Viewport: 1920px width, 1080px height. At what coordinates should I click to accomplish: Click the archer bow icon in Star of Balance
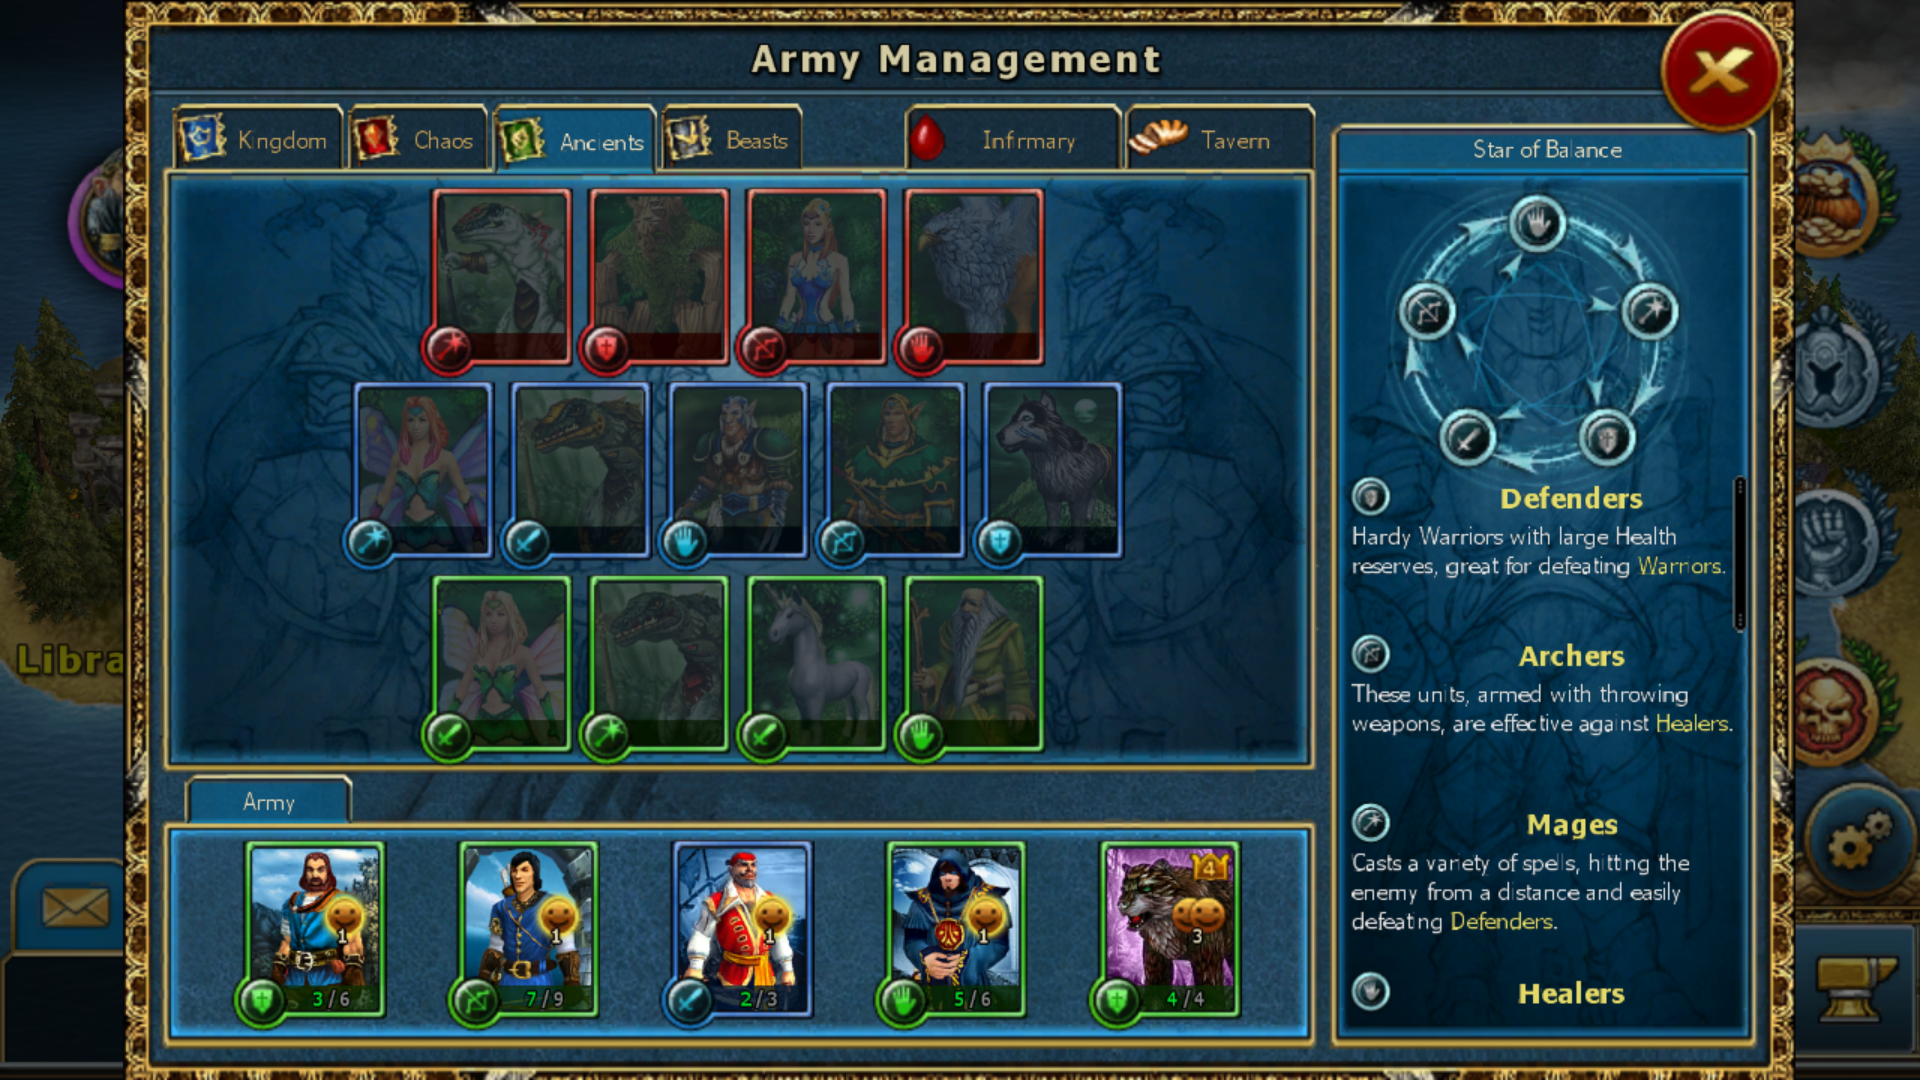(1427, 312)
